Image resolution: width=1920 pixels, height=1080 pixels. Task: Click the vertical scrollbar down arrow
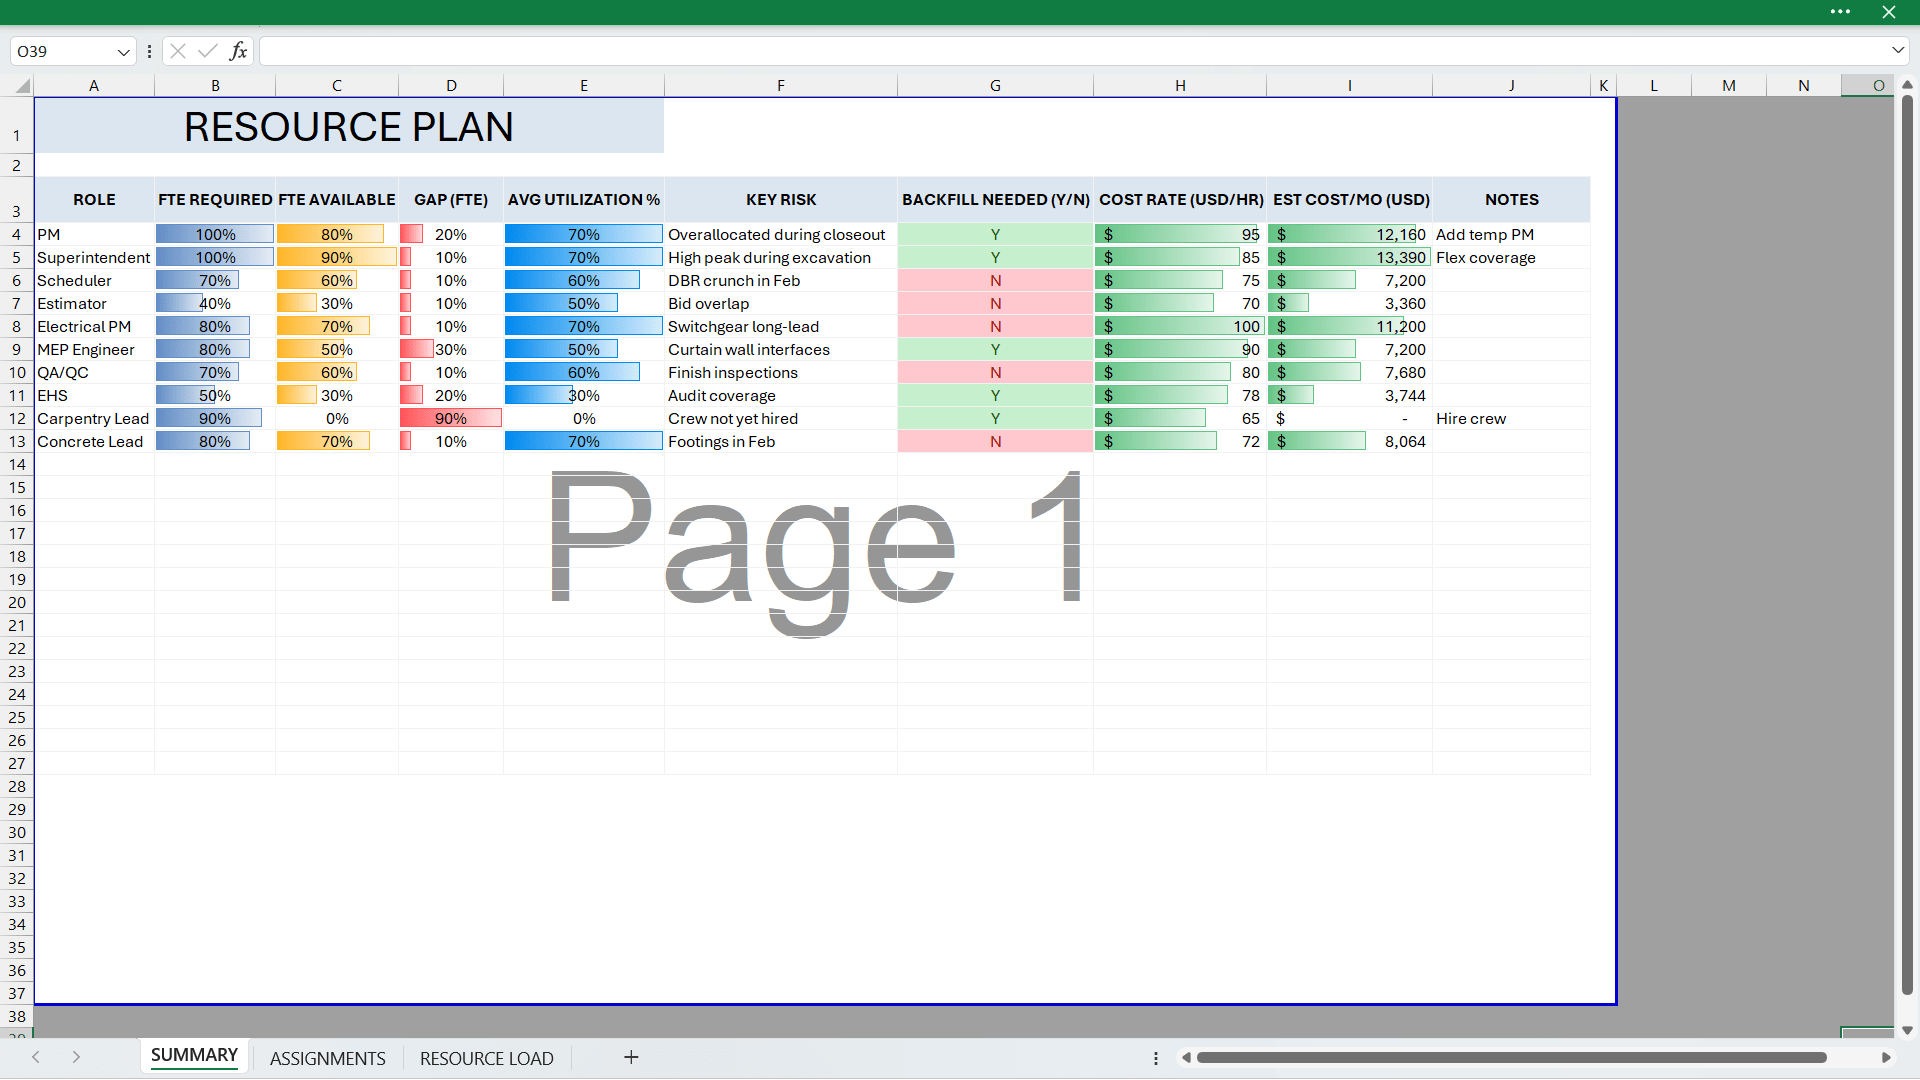point(1907,1030)
